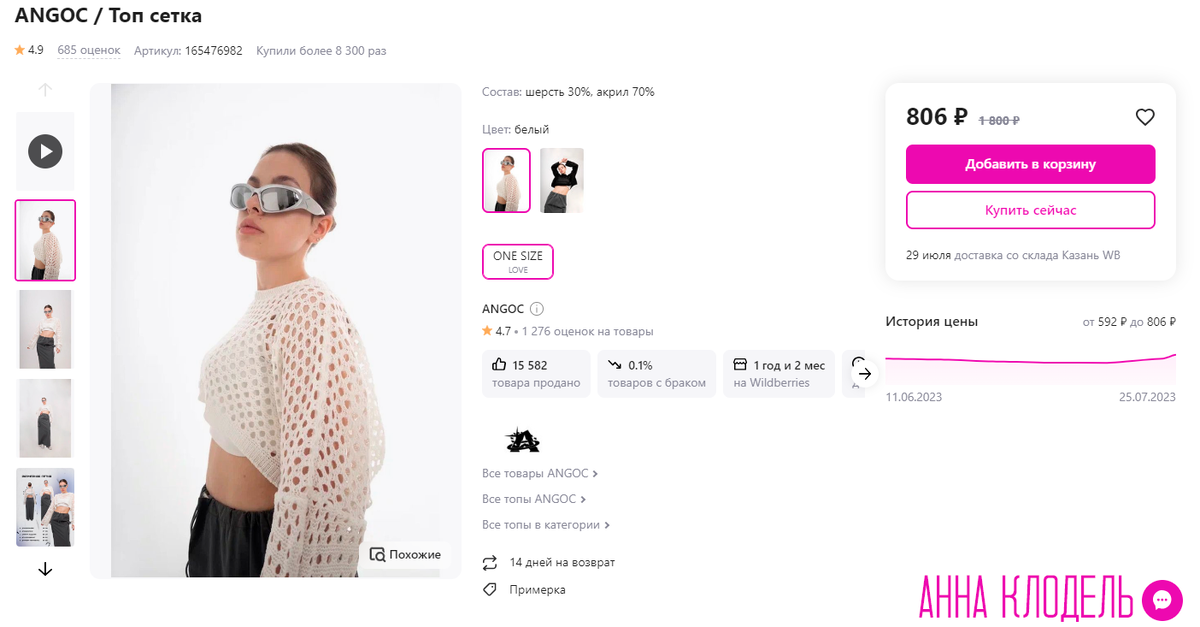Viewport: 1200px width, 627px height.
Task: Add item to favorites with heart icon
Action: tap(1145, 117)
